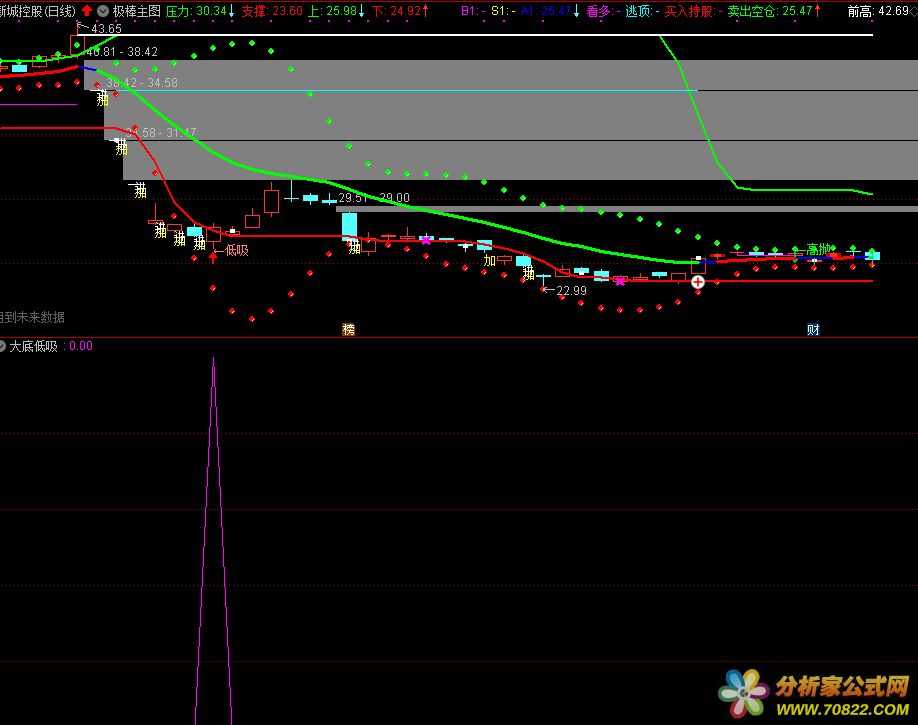Click the 买入持股 indicator label
This screenshot has width=918, height=725.
pyautogui.click(x=689, y=11)
